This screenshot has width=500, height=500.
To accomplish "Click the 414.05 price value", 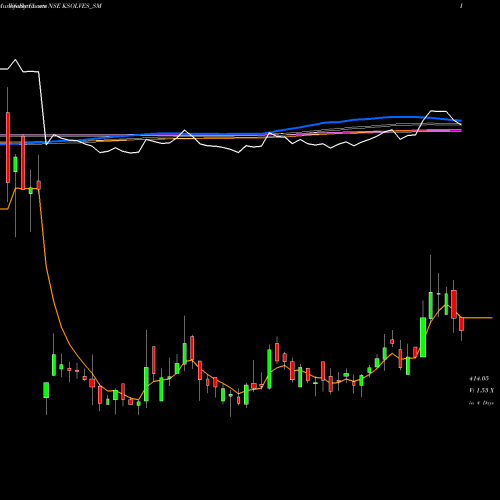I will [x=479, y=378].
